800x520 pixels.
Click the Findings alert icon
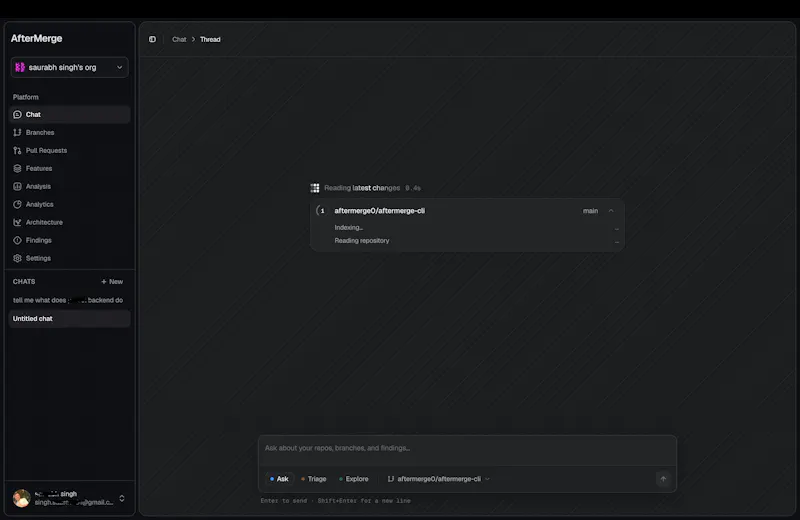point(17,240)
